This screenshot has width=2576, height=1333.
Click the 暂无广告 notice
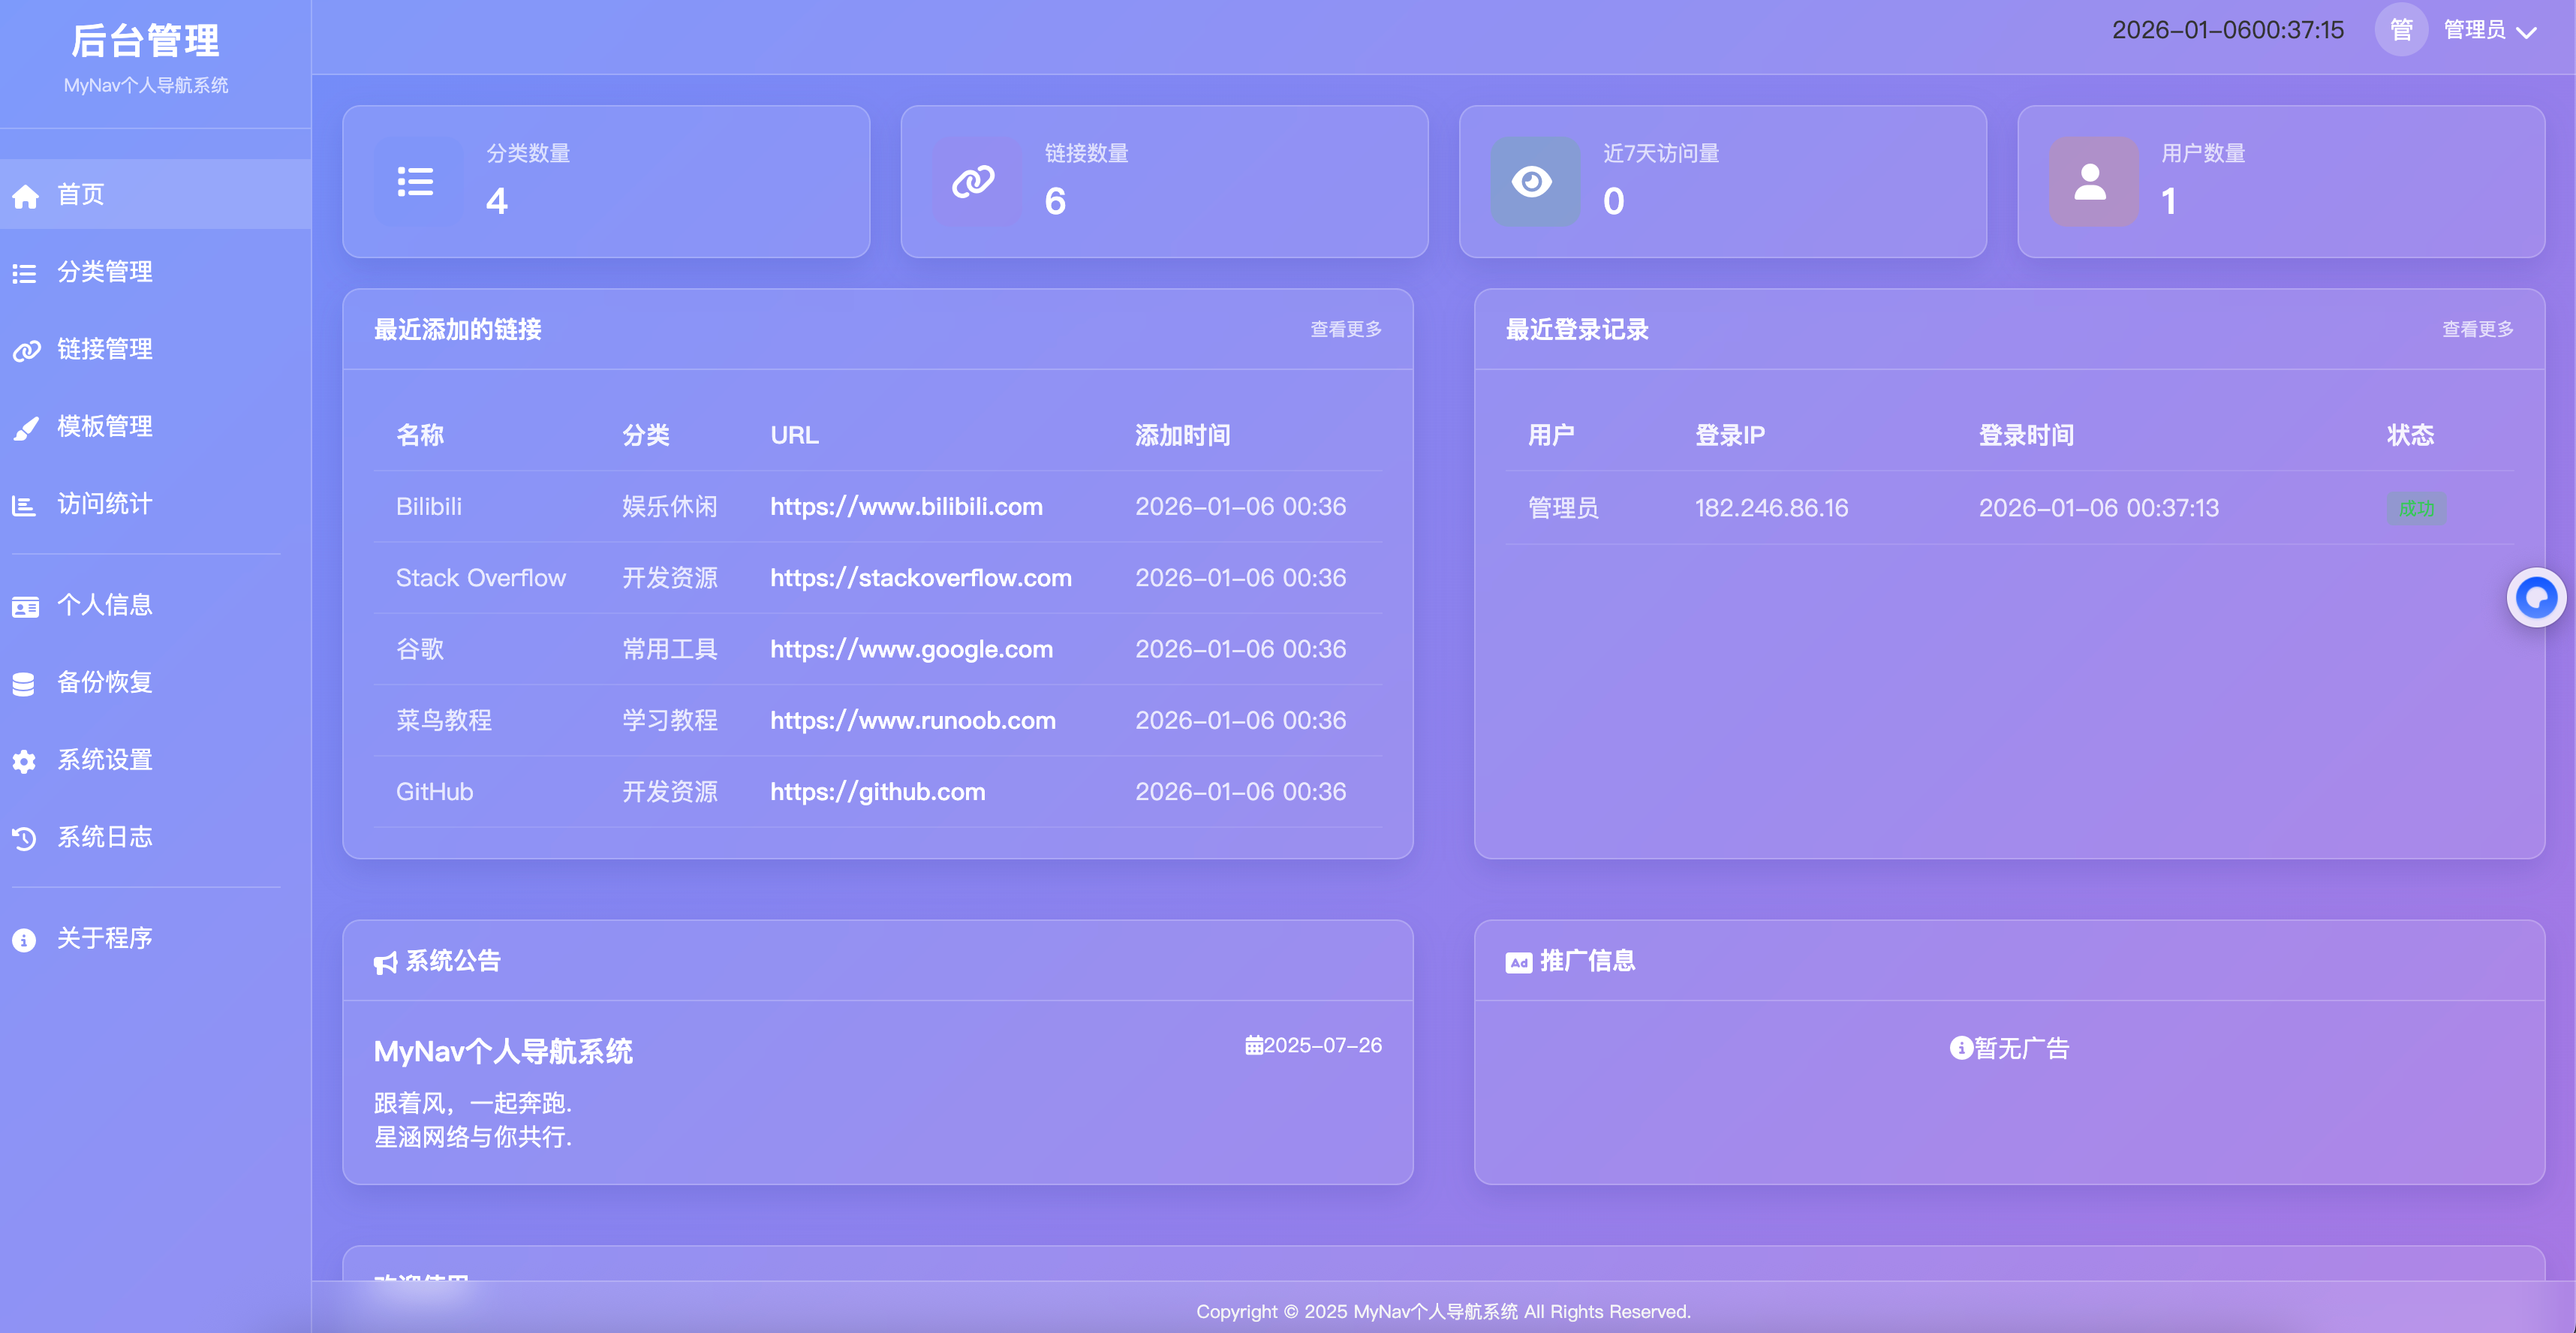pos(2010,1048)
